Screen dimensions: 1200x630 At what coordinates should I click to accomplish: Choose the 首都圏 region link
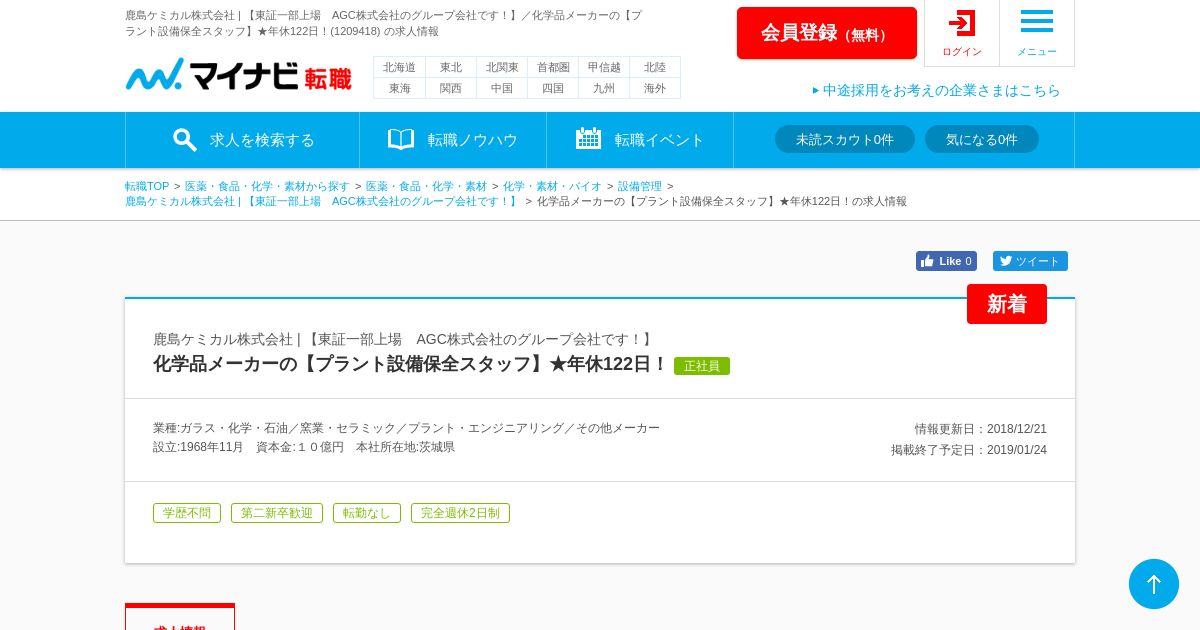click(553, 67)
